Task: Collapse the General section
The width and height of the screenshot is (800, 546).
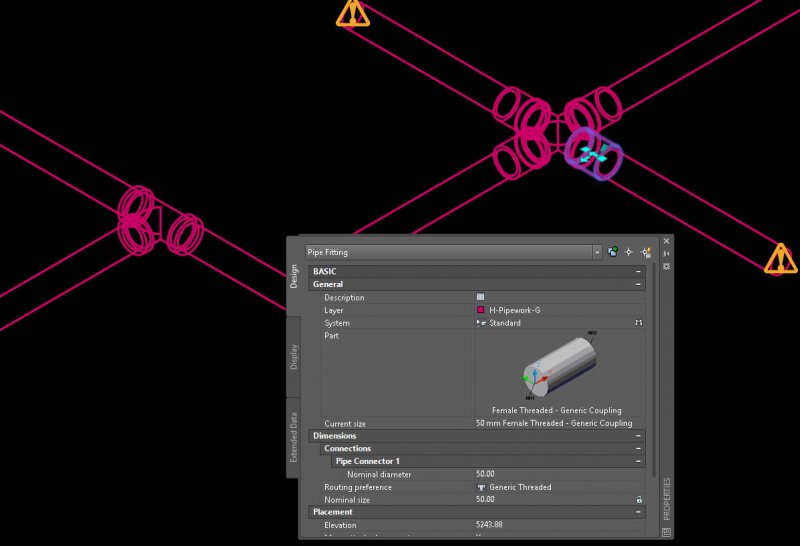Action: tap(638, 284)
